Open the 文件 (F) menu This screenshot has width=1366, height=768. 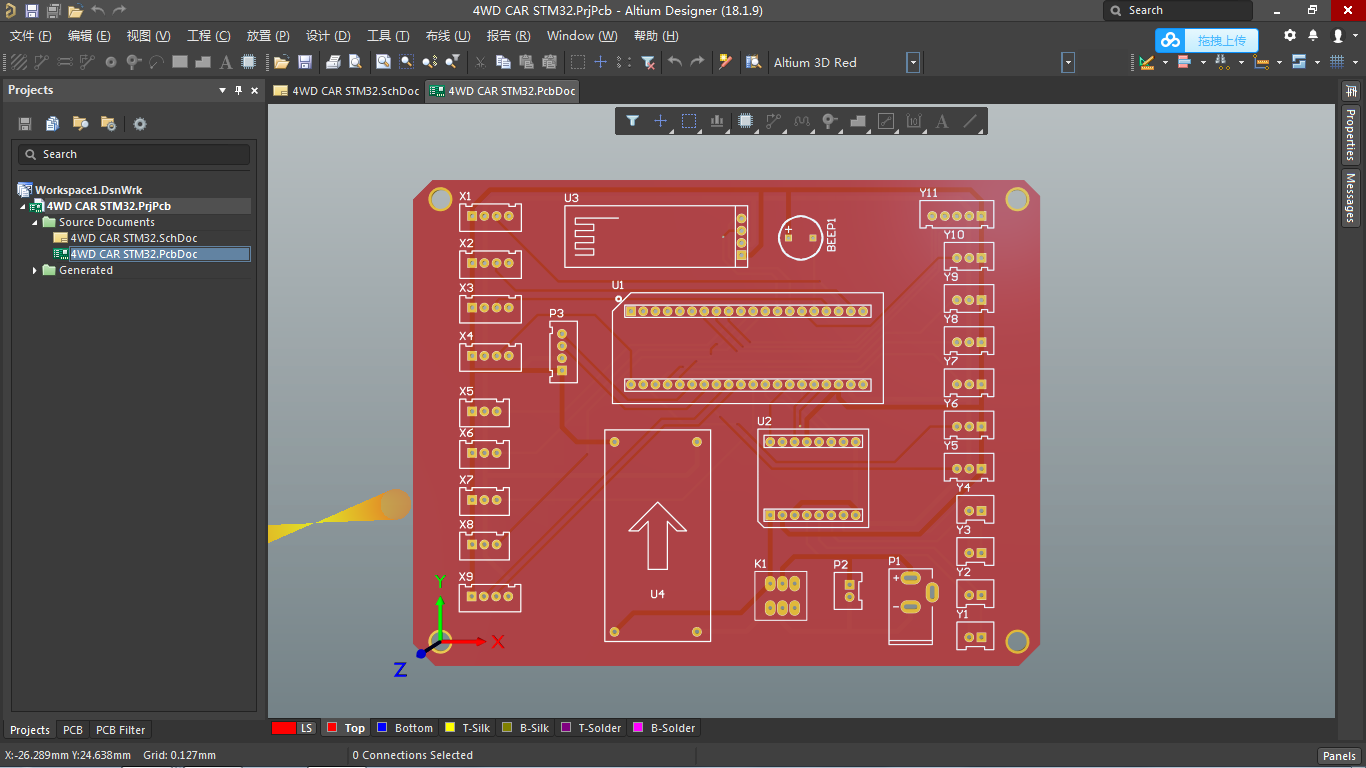(30, 35)
